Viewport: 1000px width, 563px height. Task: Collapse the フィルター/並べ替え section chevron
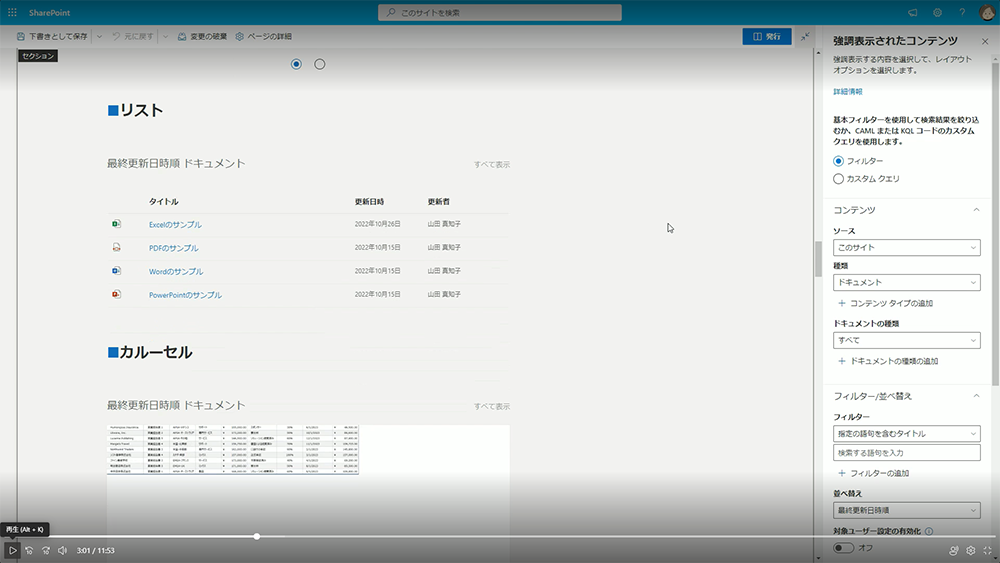(x=976, y=396)
